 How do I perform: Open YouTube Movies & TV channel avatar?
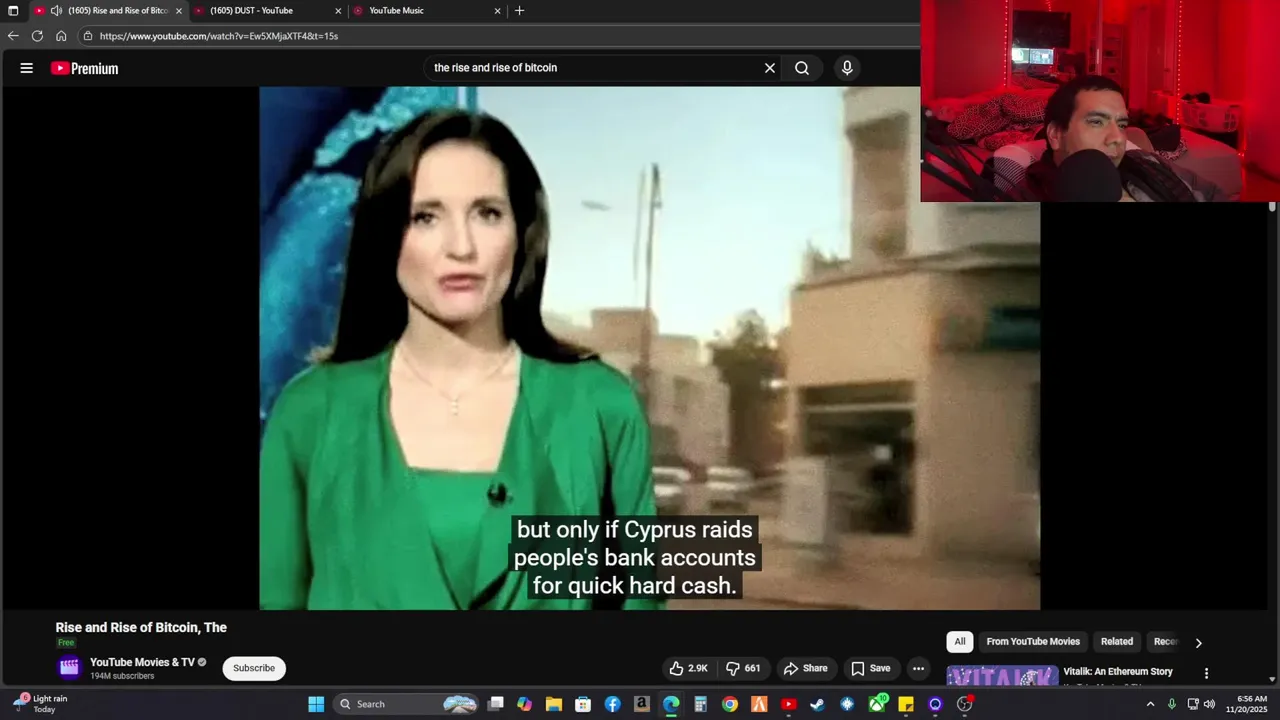click(69, 668)
